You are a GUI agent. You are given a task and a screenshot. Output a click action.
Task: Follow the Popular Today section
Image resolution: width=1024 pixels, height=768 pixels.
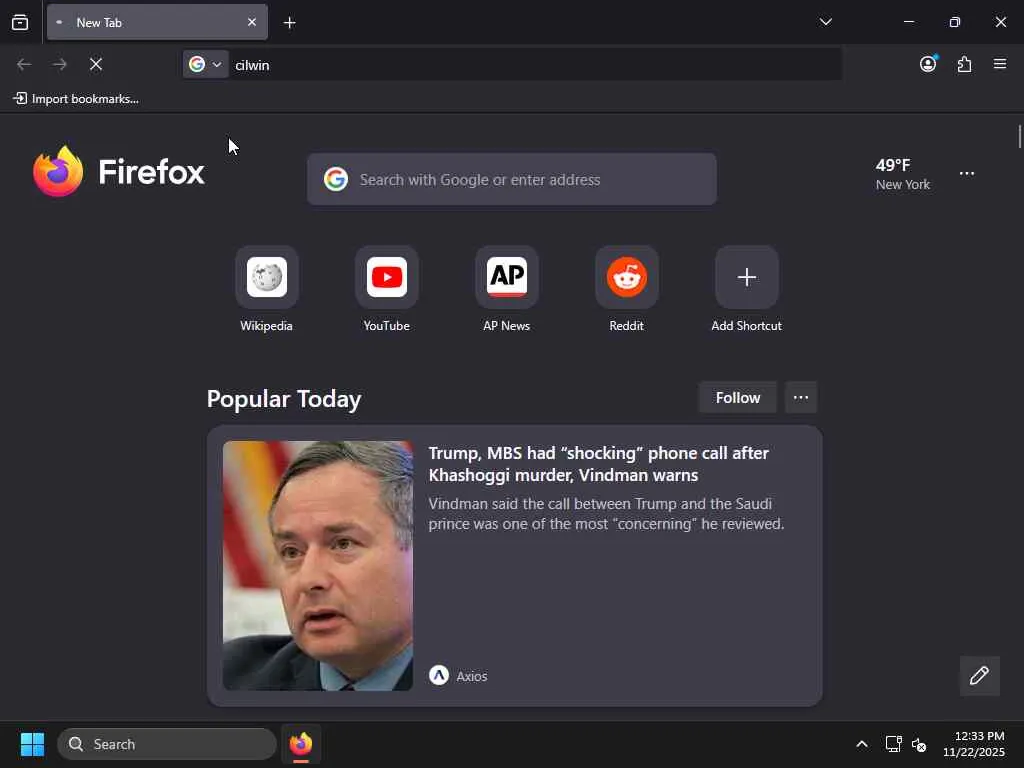coord(738,398)
